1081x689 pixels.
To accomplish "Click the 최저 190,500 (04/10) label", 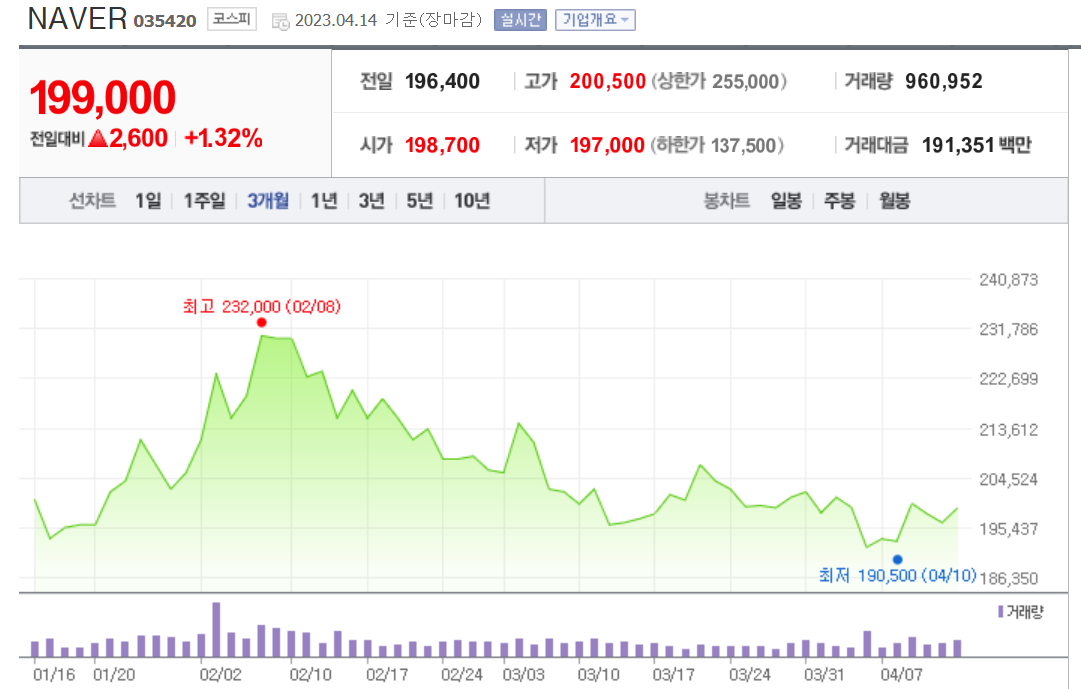I will pyautogui.click(x=898, y=575).
